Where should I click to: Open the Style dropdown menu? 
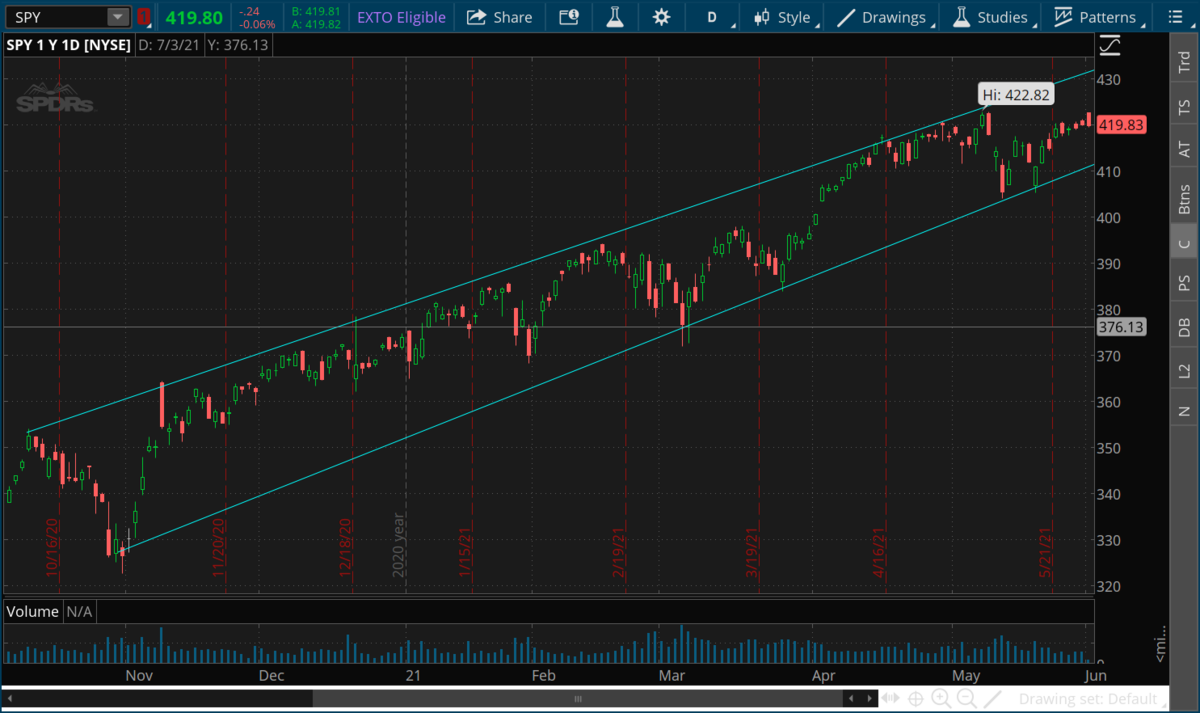coord(787,17)
